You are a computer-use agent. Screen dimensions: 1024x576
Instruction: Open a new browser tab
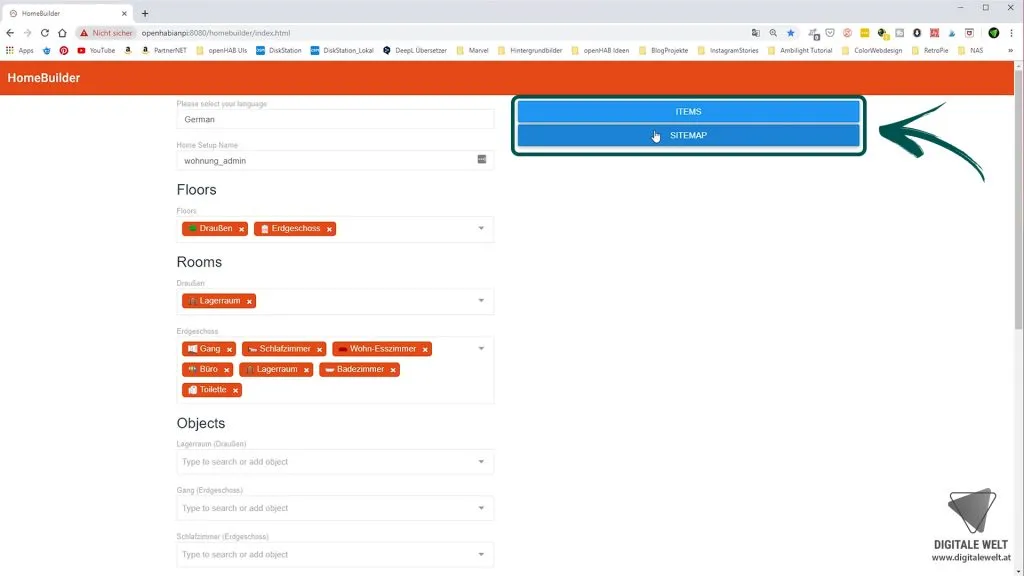145,13
